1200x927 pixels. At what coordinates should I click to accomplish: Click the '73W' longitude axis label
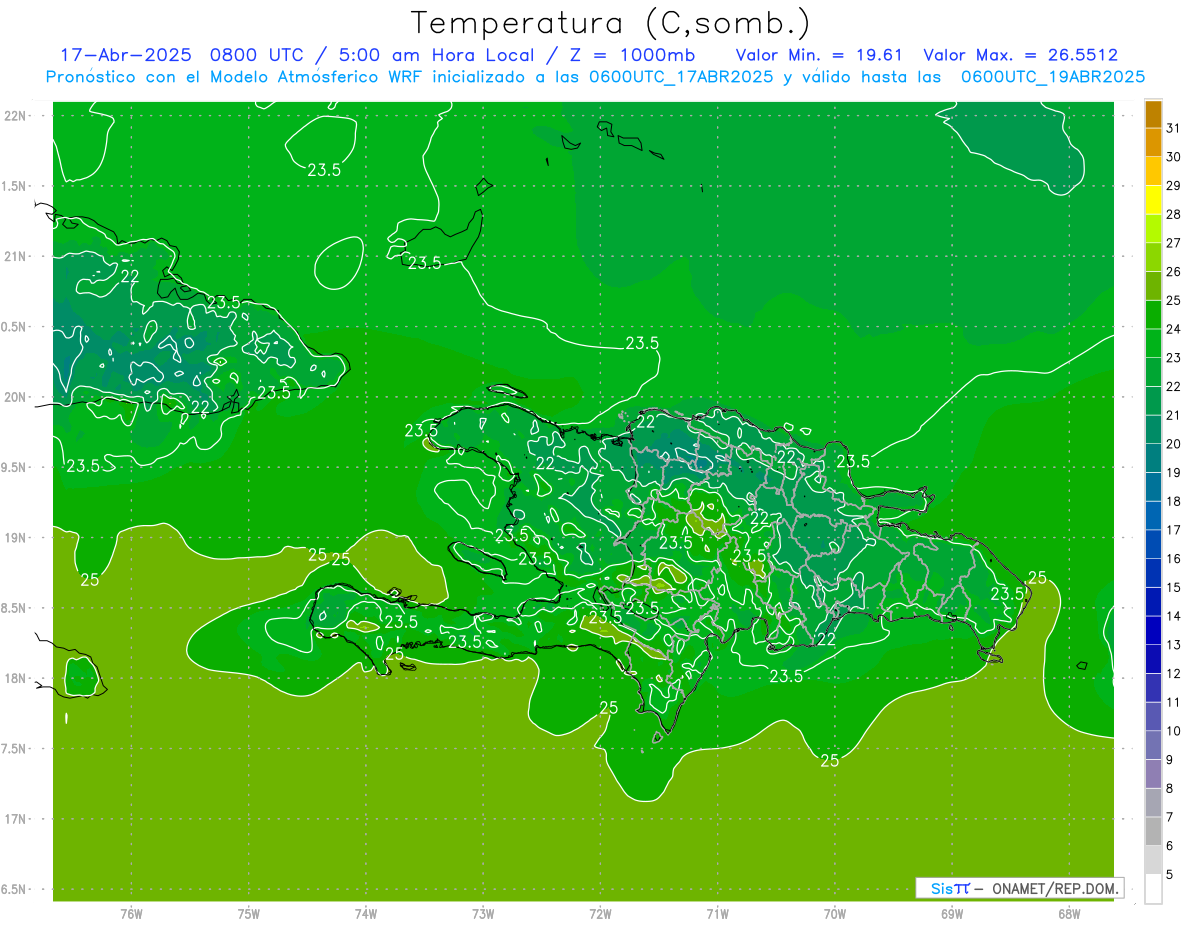(x=483, y=913)
